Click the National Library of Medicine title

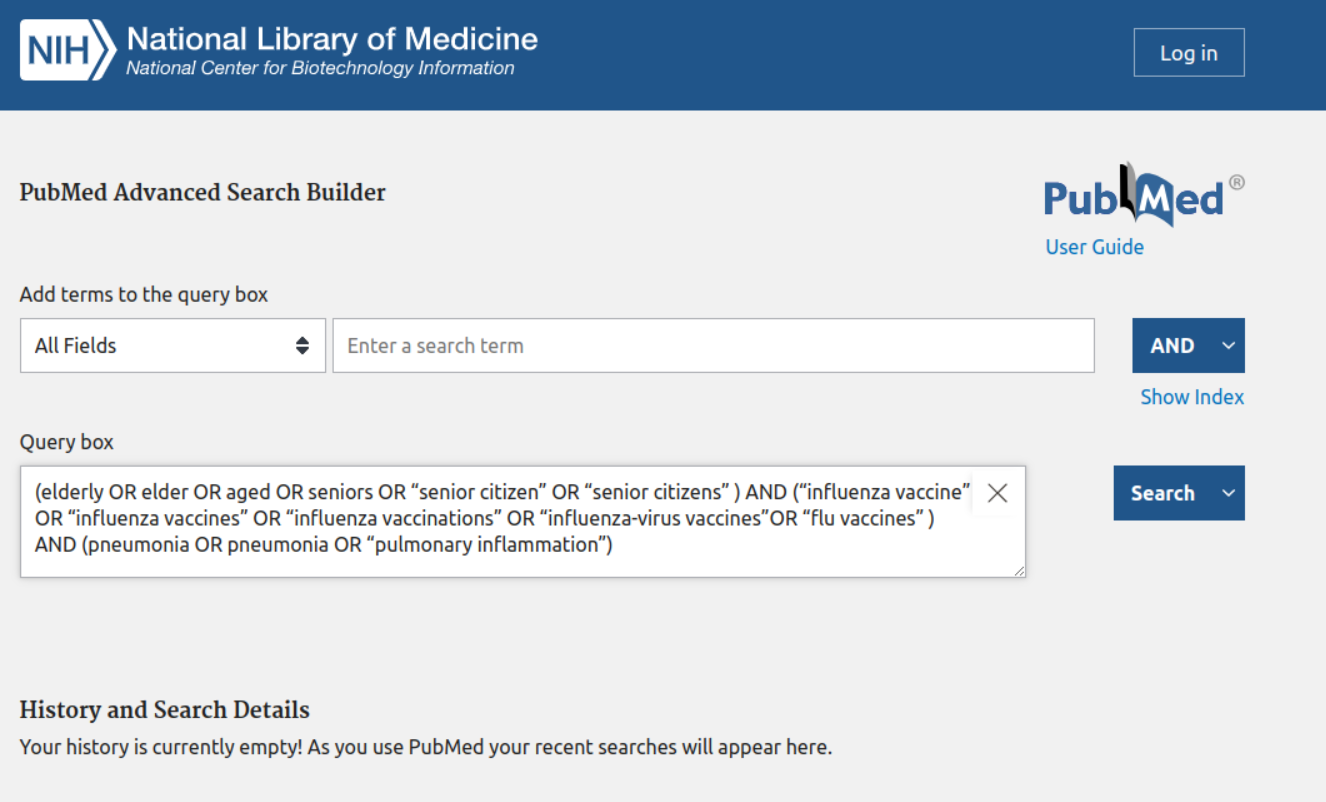pos(332,39)
